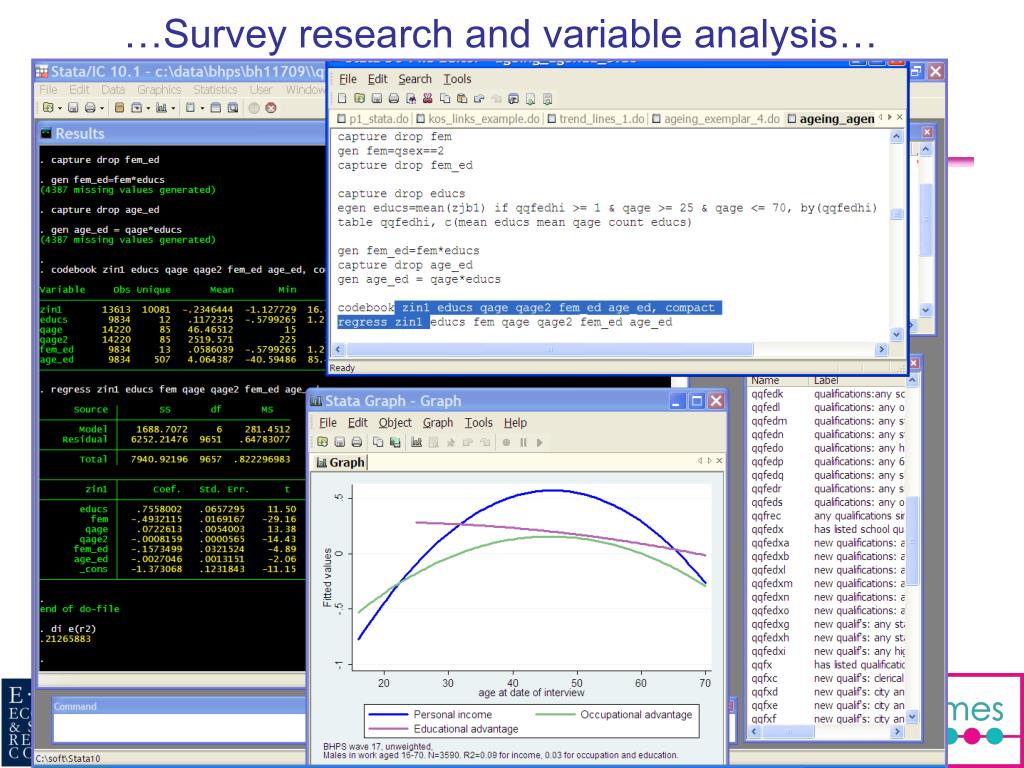
Task: Click the Print icon in Stata Graph toolbar
Action: (x=357, y=442)
